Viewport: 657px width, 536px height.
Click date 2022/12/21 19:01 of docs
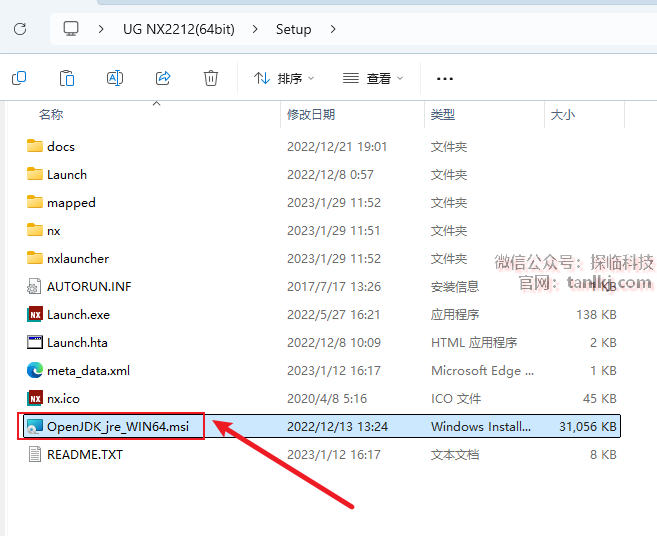pyautogui.click(x=337, y=147)
